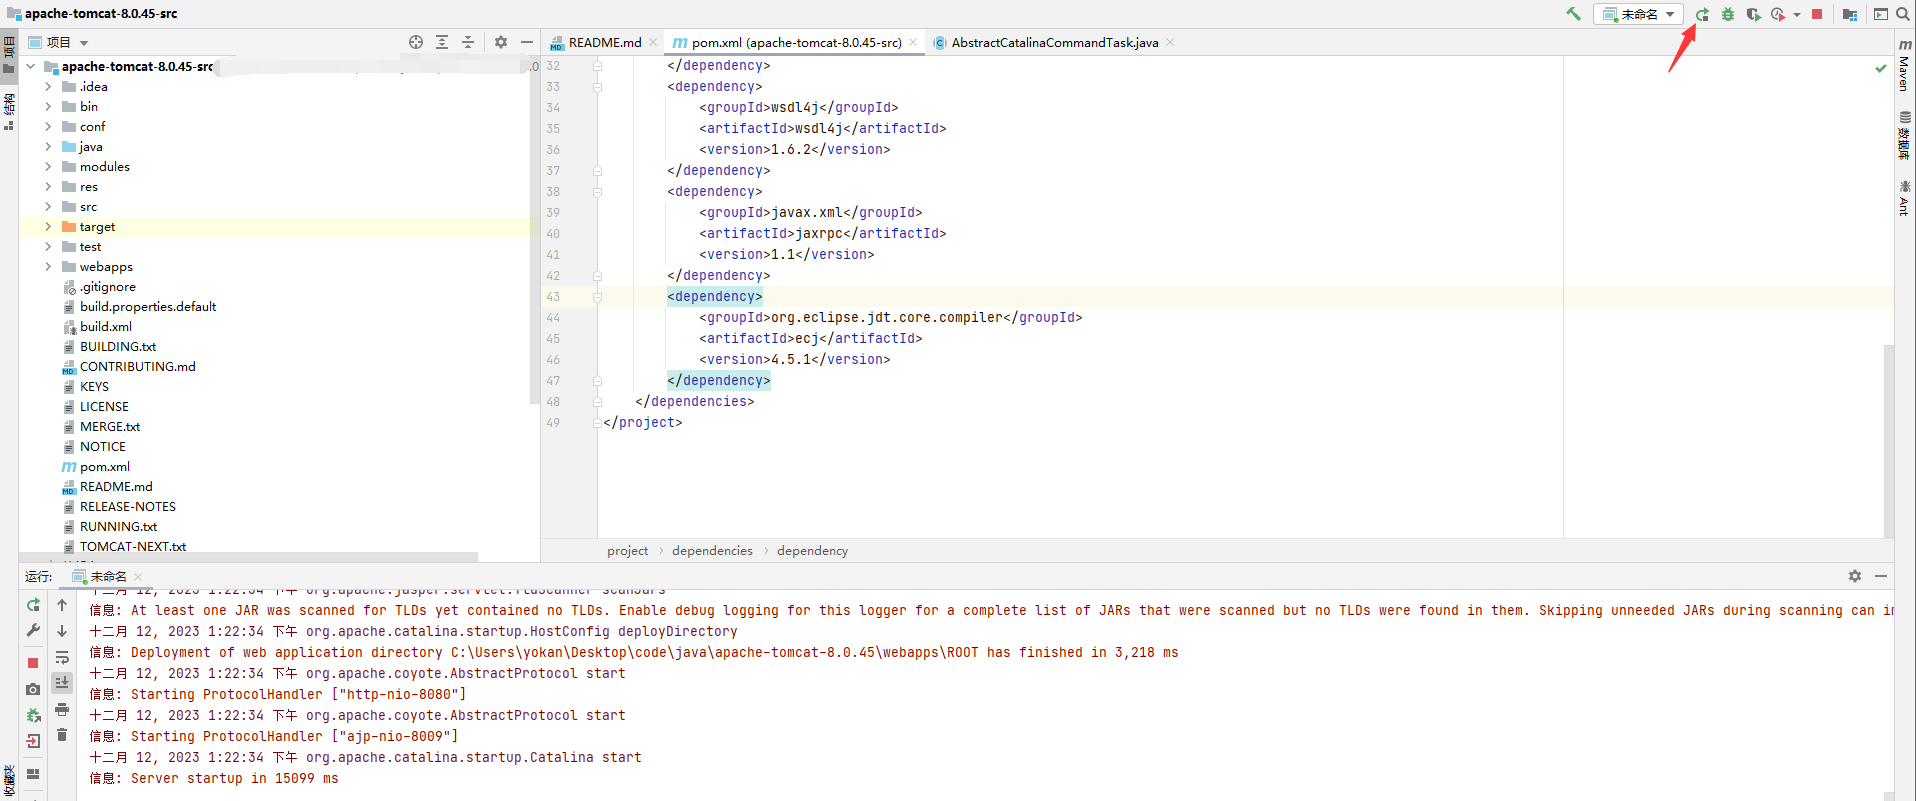1916x801 pixels.
Task: Open the Ant tool window
Action: click(x=1905, y=198)
